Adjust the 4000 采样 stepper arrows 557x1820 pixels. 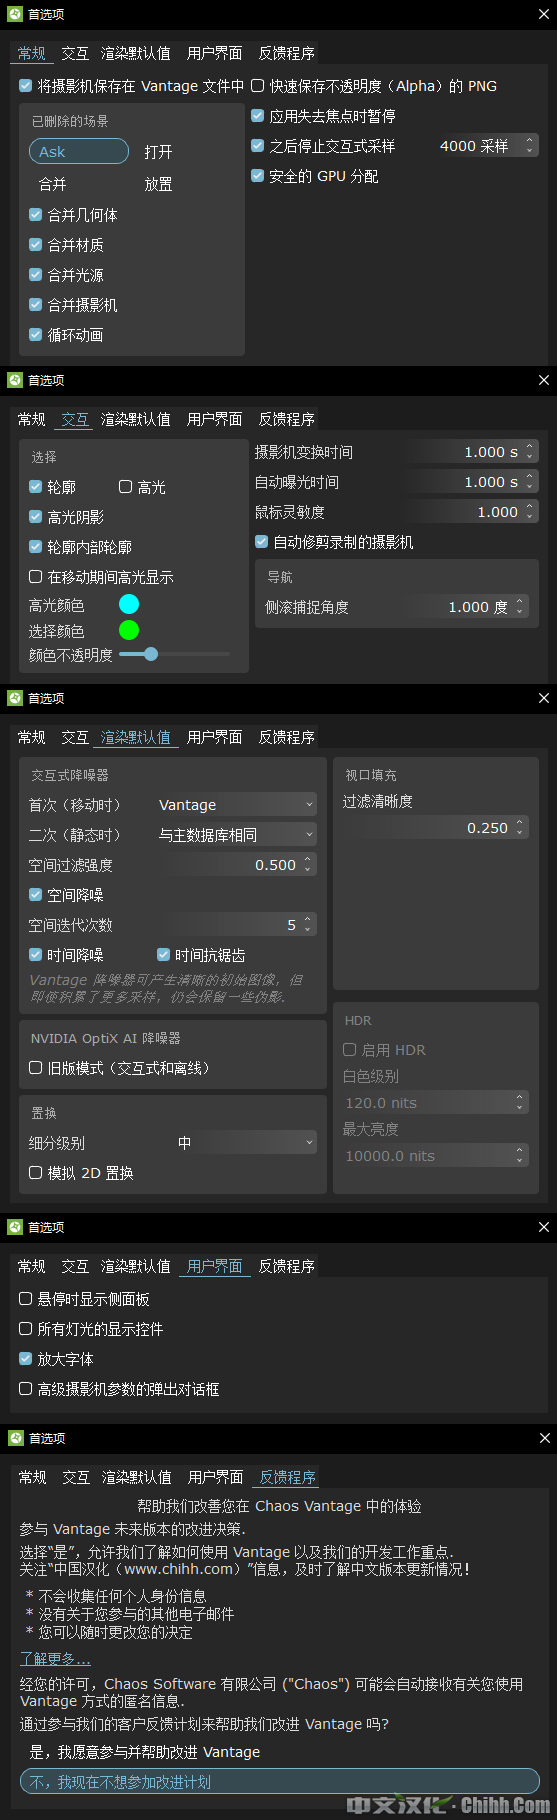pyautogui.click(x=529, y=146)
